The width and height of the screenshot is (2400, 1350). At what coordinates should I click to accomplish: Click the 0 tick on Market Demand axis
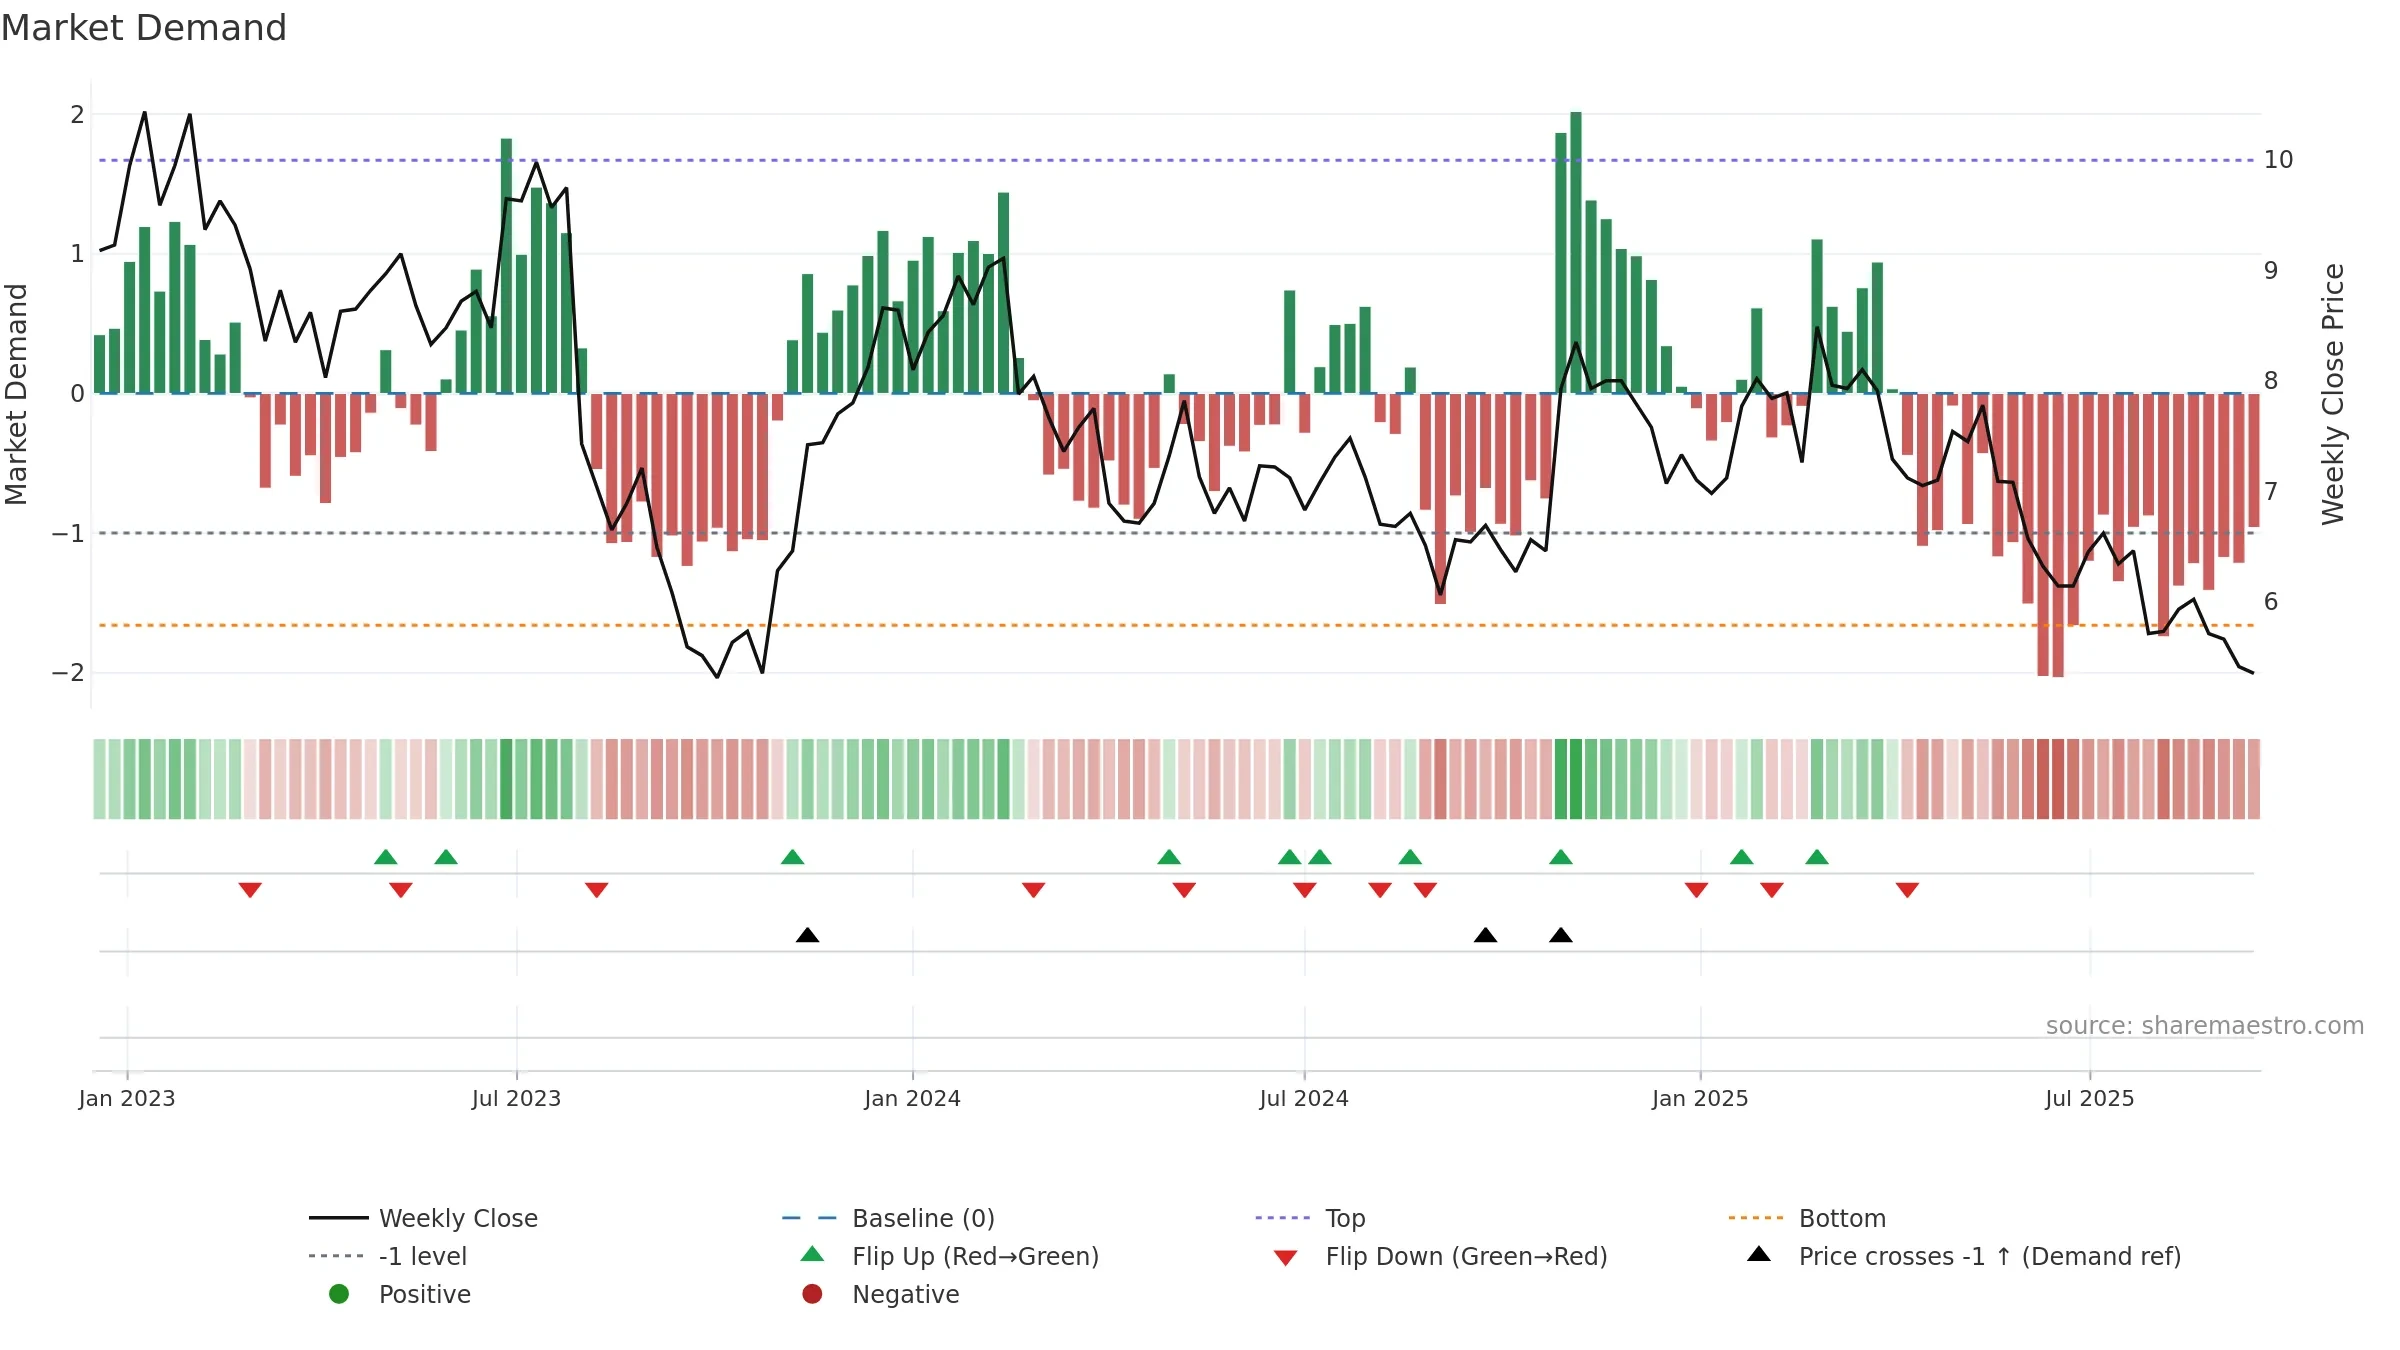tap(77, 394)
